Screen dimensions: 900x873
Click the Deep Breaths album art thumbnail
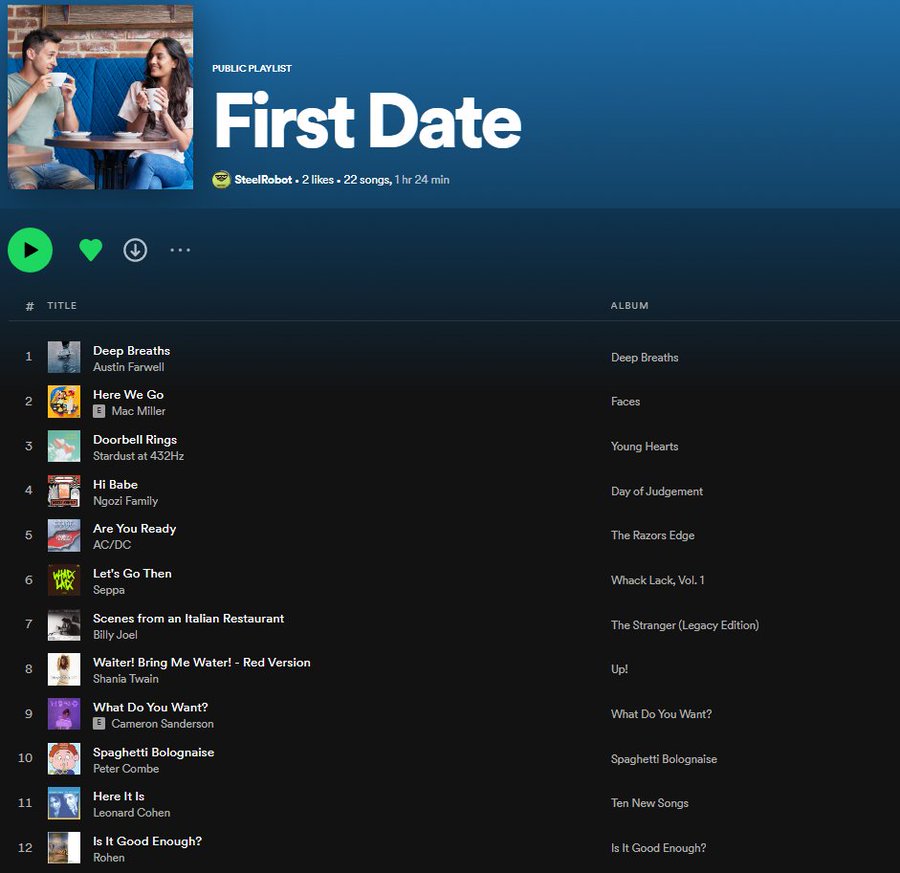tap(64, 358)
